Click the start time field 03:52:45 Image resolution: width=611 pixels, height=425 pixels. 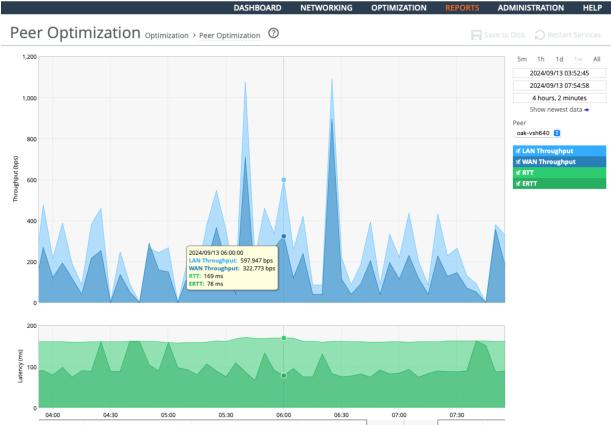(x=558, y=73)
